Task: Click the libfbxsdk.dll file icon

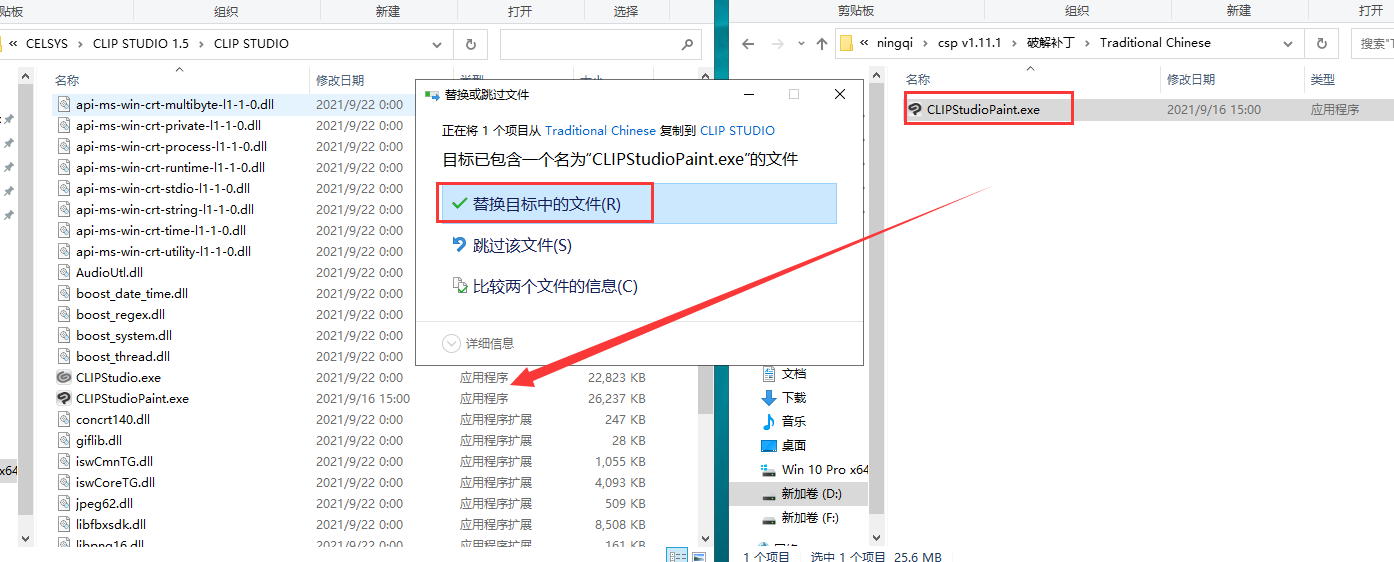Action: coord(64,524)
